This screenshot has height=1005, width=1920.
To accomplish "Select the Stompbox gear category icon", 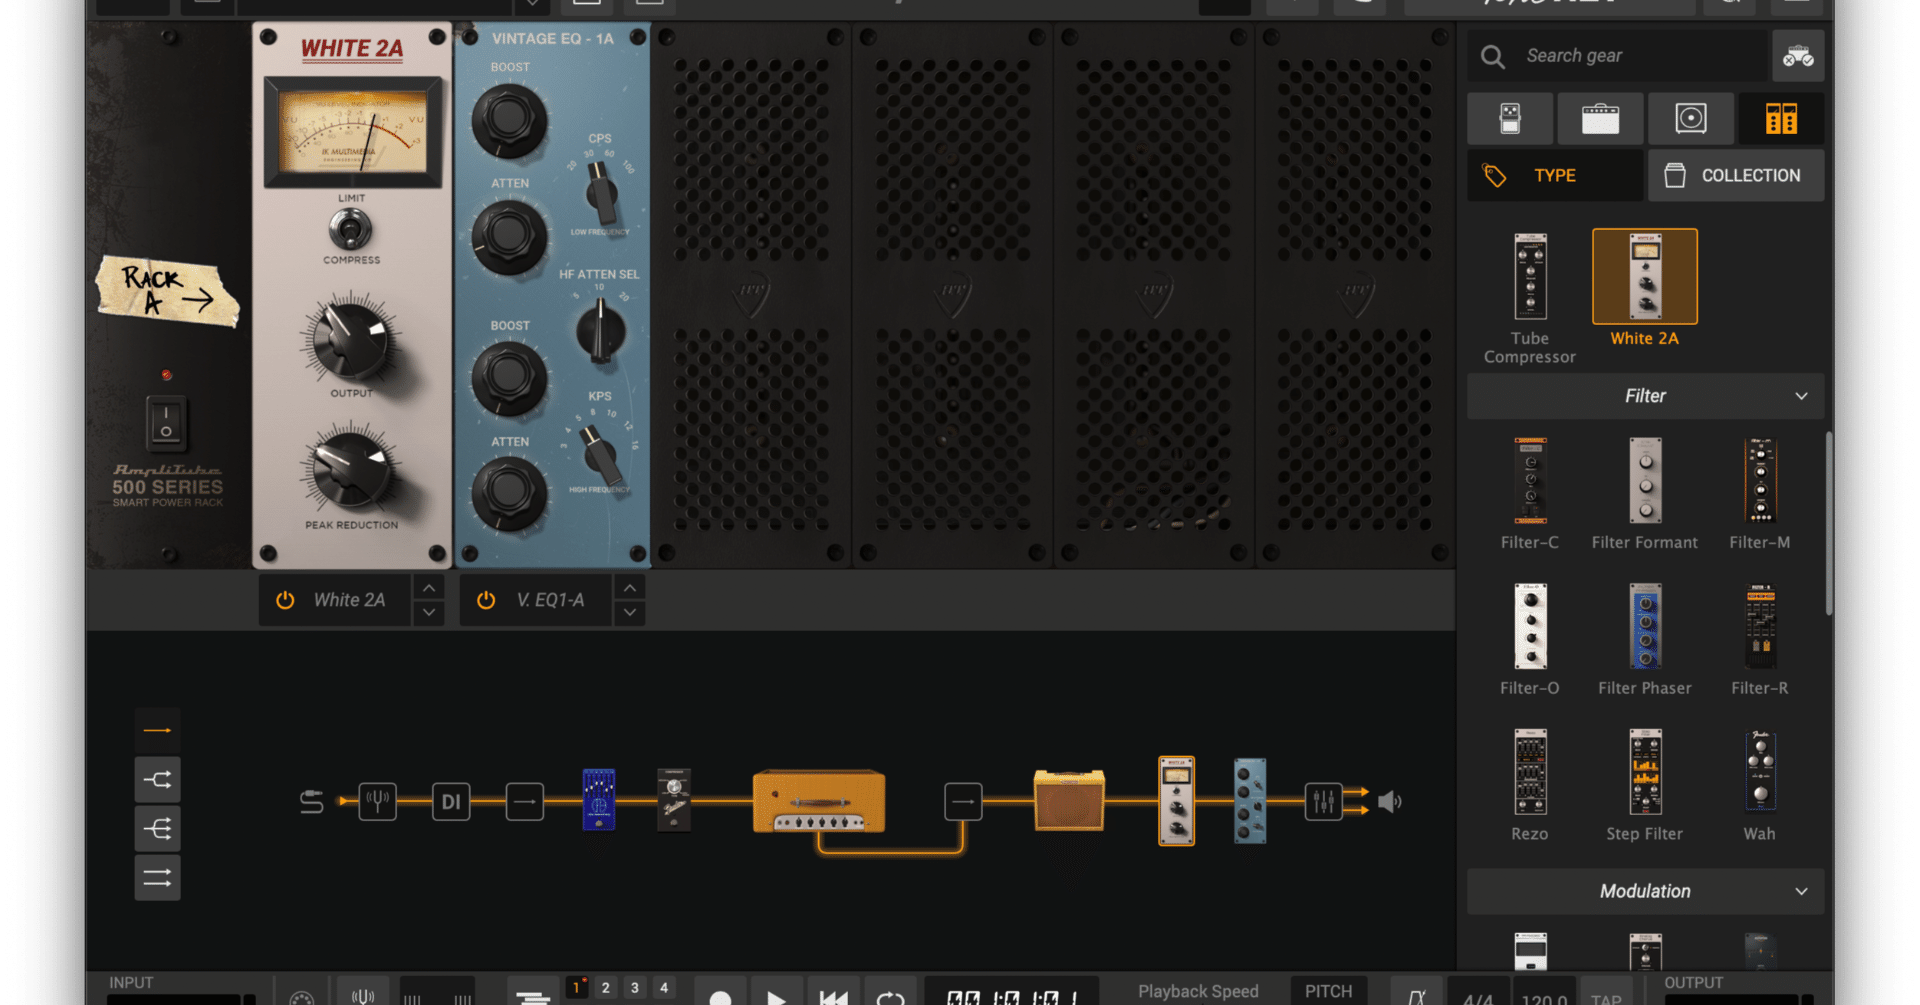I will click(x=1510, y=118).
